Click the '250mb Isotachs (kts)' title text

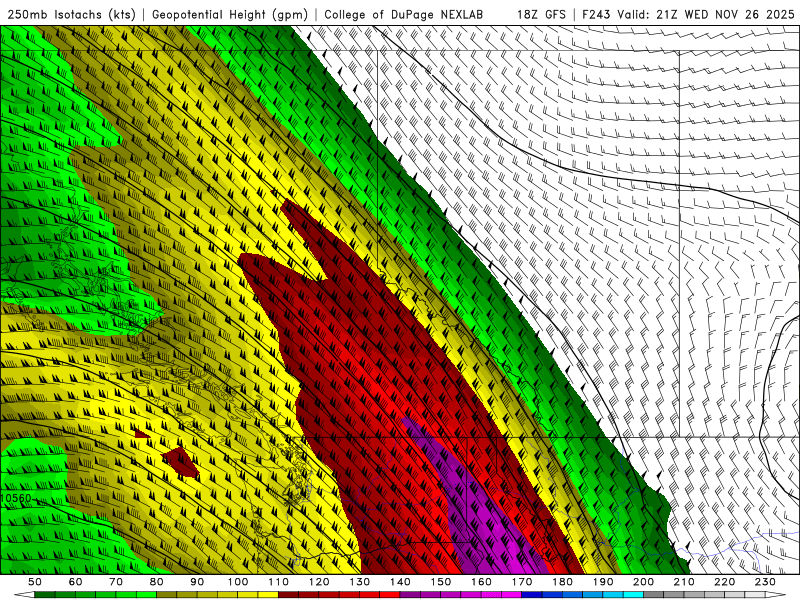point(72,15)
